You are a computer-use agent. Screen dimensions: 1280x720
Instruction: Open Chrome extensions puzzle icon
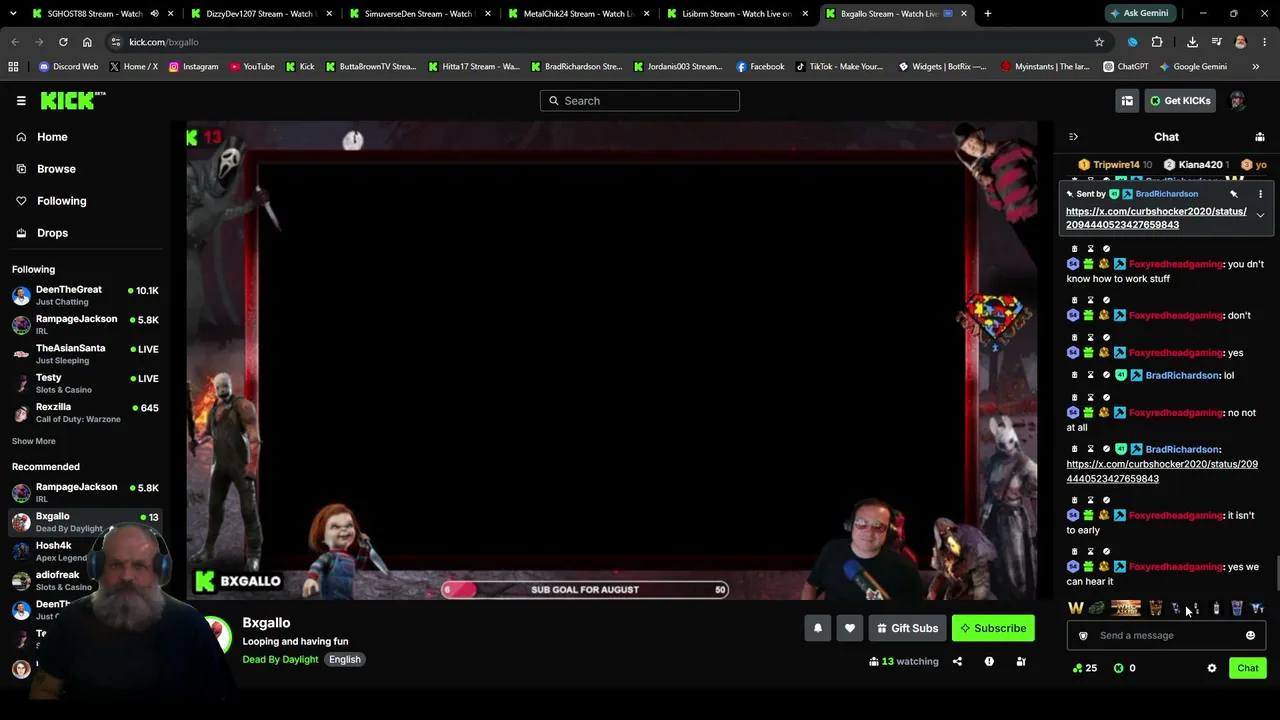pyautogui.click(x=1157, y=42)
